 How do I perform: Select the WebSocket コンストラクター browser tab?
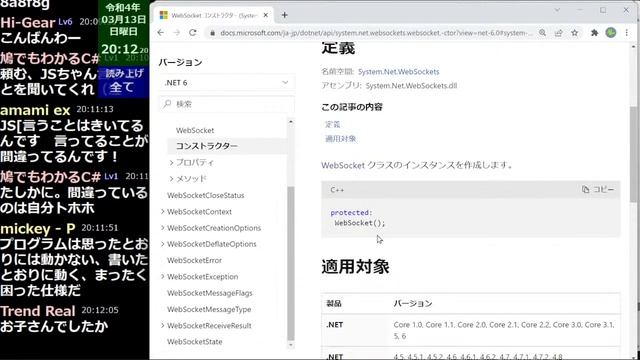[x=214, y=16]
